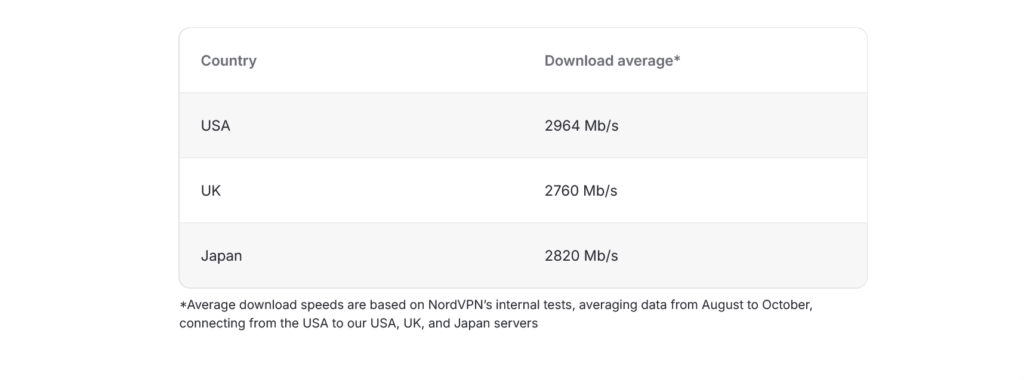Click the 2760 Mb/s speed value
1024x380 pixels.
point(581,191)
